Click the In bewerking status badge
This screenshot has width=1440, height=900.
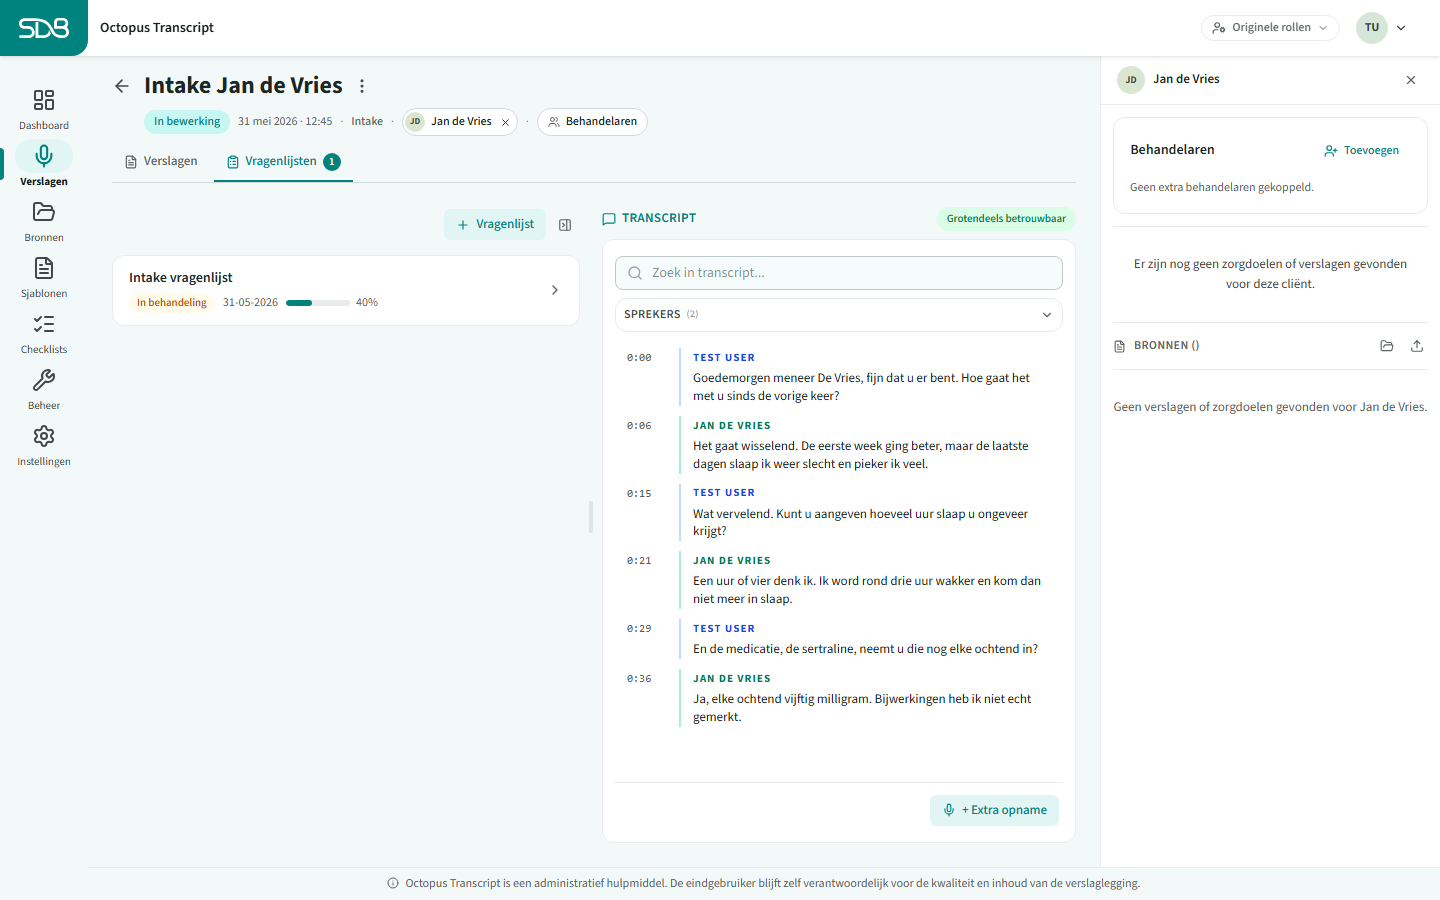187,122
